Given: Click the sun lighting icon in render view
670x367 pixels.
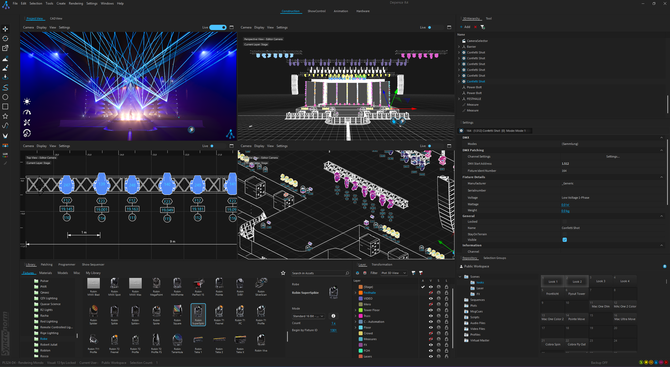Looking at the screenshot, I should point(27,102).
